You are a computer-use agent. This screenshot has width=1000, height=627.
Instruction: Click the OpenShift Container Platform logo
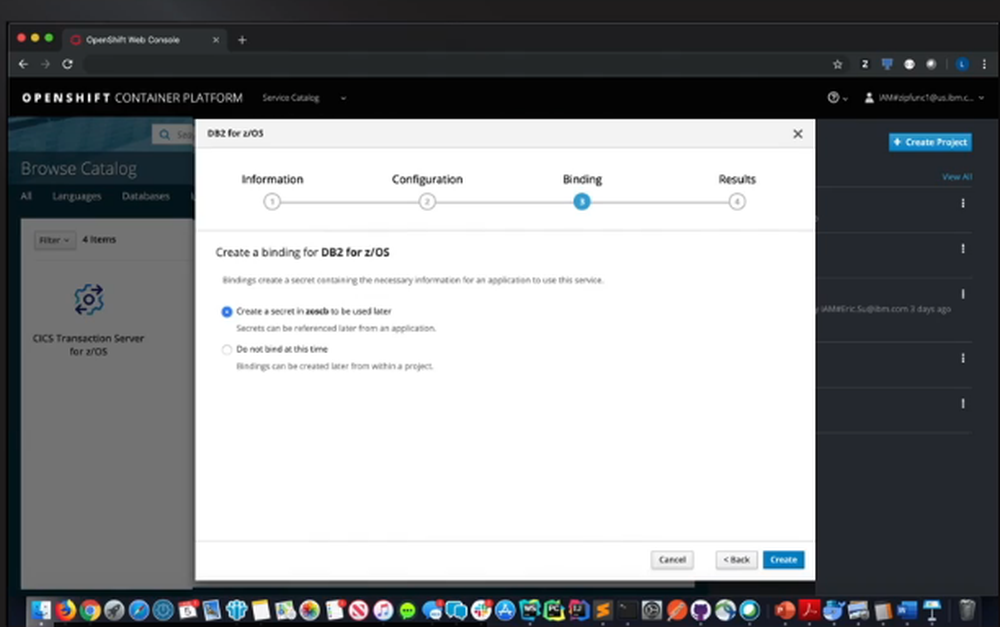(132, 98)
